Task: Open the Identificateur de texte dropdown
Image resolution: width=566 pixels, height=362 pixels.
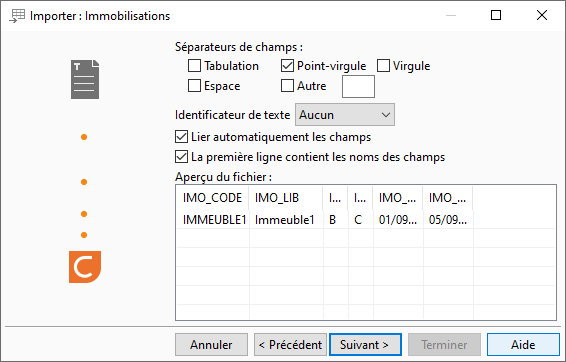Action: coord(345,115)
